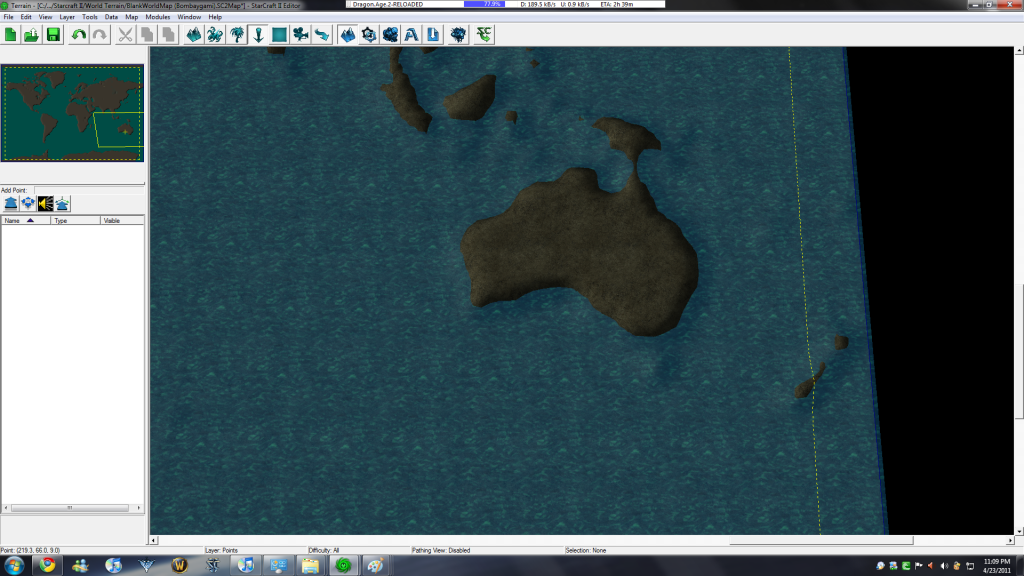Open the Paint palette taskbar icon
1024x576 pixels.
click(x=375, y=566)
